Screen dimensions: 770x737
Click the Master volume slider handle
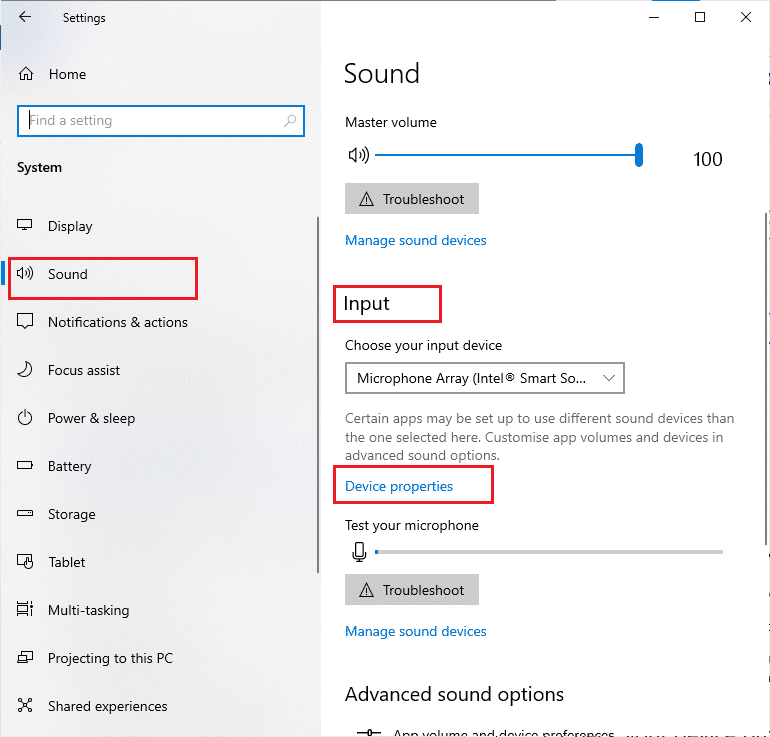point(638,155)
